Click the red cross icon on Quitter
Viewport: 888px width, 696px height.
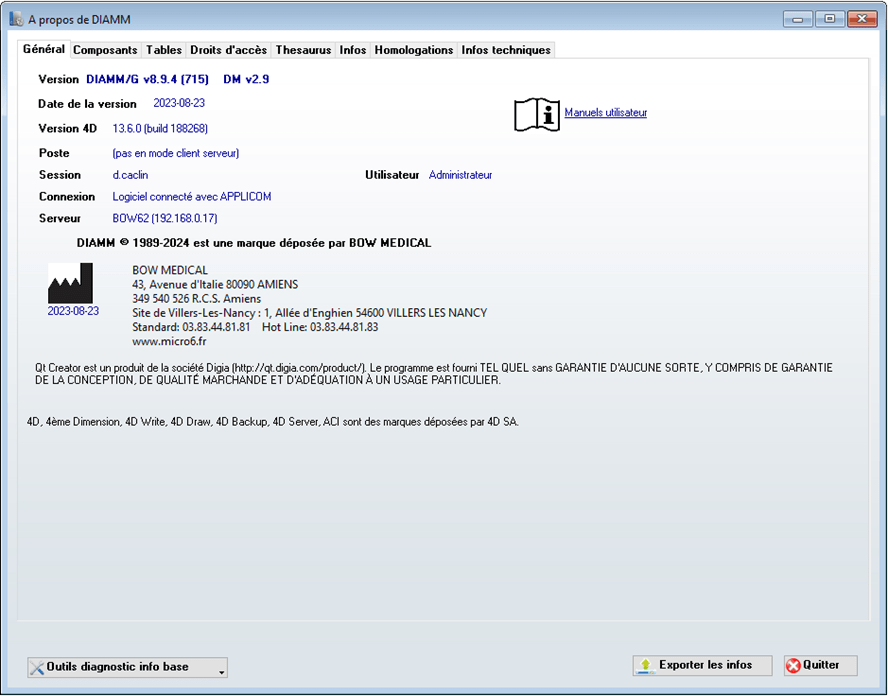click(793, 665)
